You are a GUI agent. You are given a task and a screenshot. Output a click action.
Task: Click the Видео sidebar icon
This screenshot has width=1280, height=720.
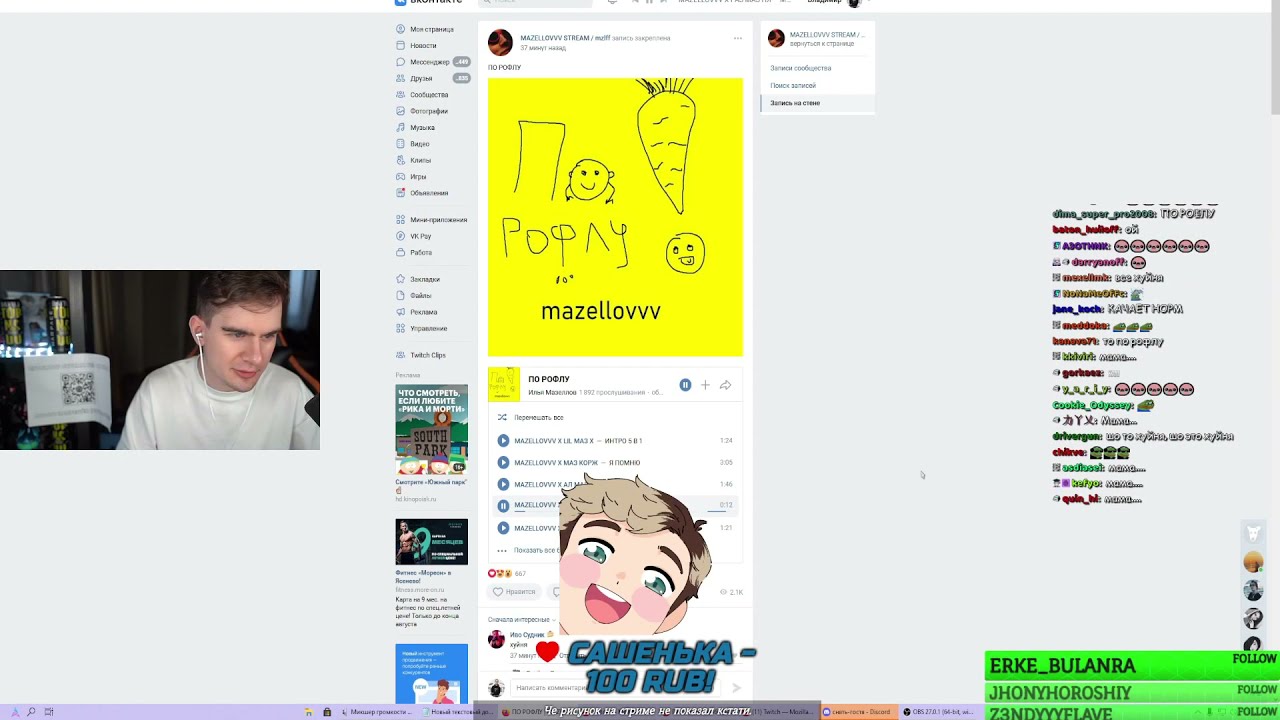[x=401, y=143]
